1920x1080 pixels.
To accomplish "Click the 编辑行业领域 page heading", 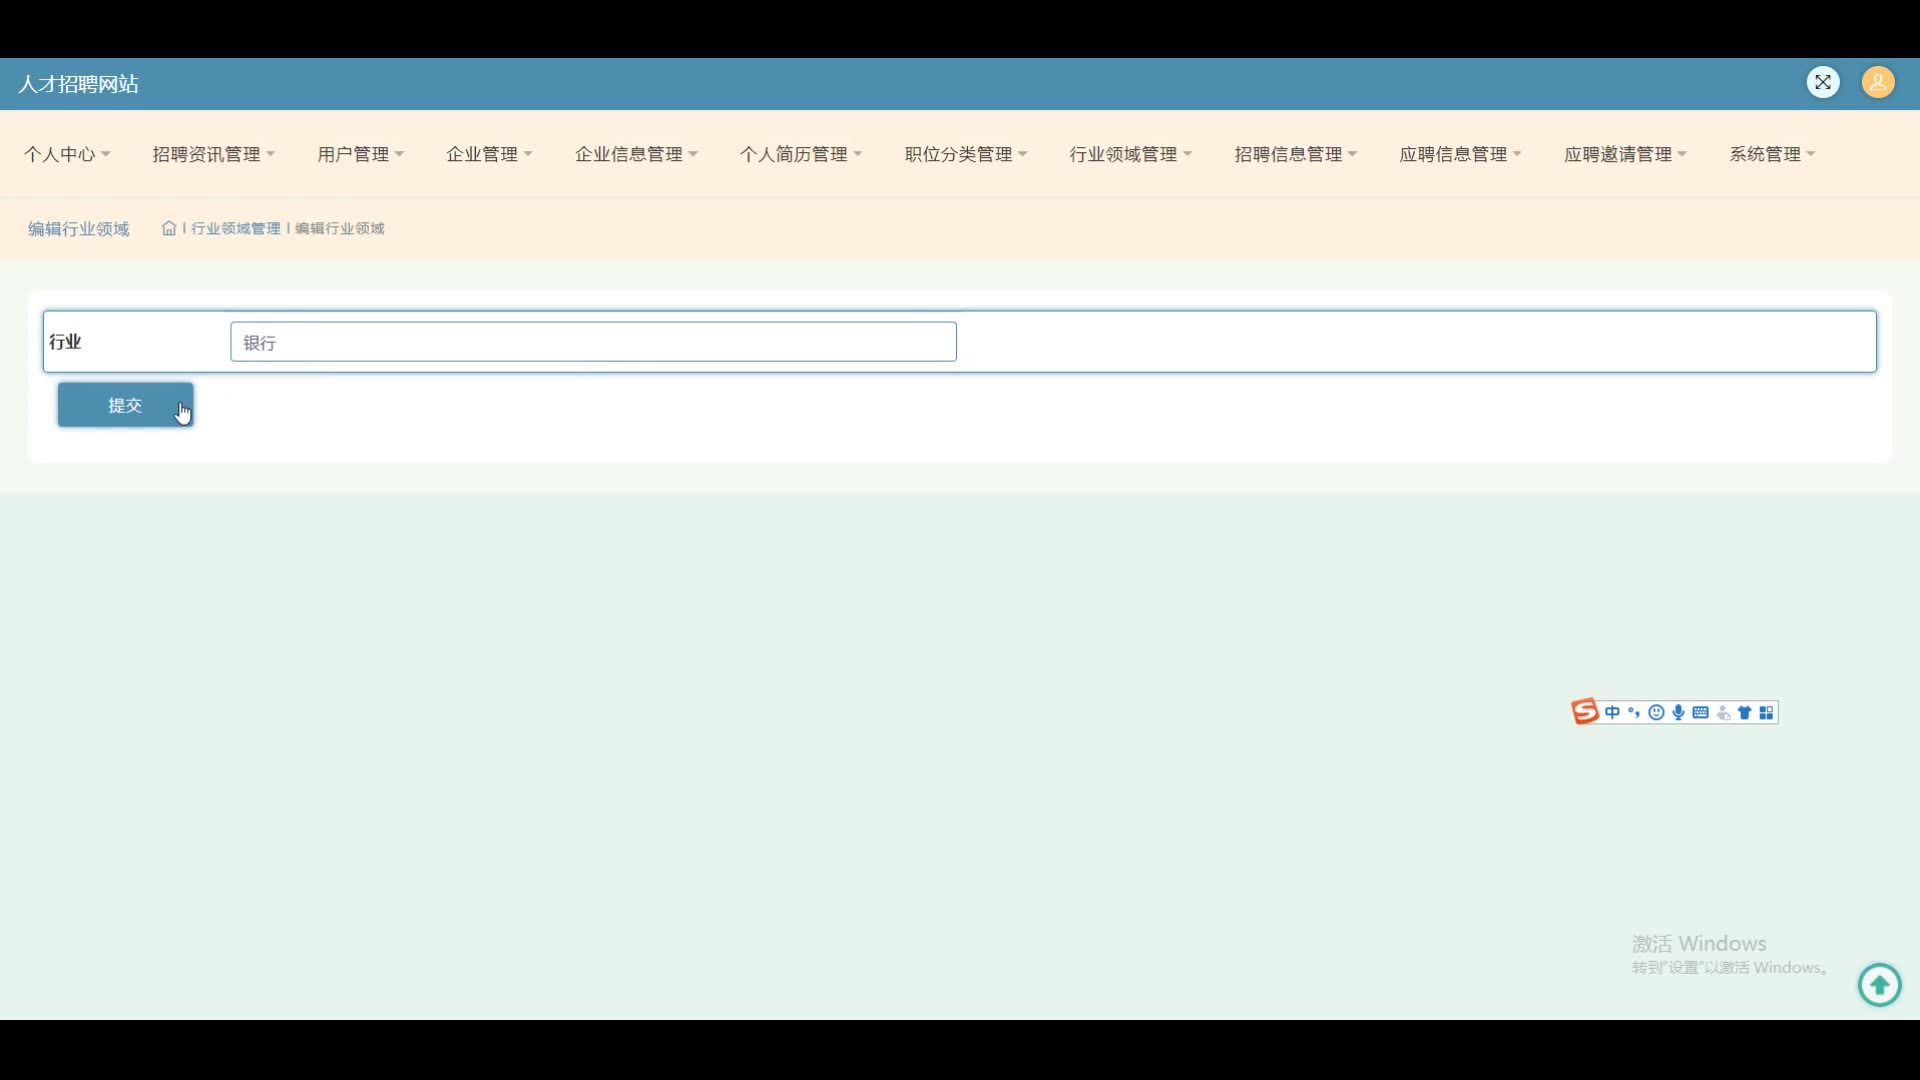I will (x=79, y=229).
